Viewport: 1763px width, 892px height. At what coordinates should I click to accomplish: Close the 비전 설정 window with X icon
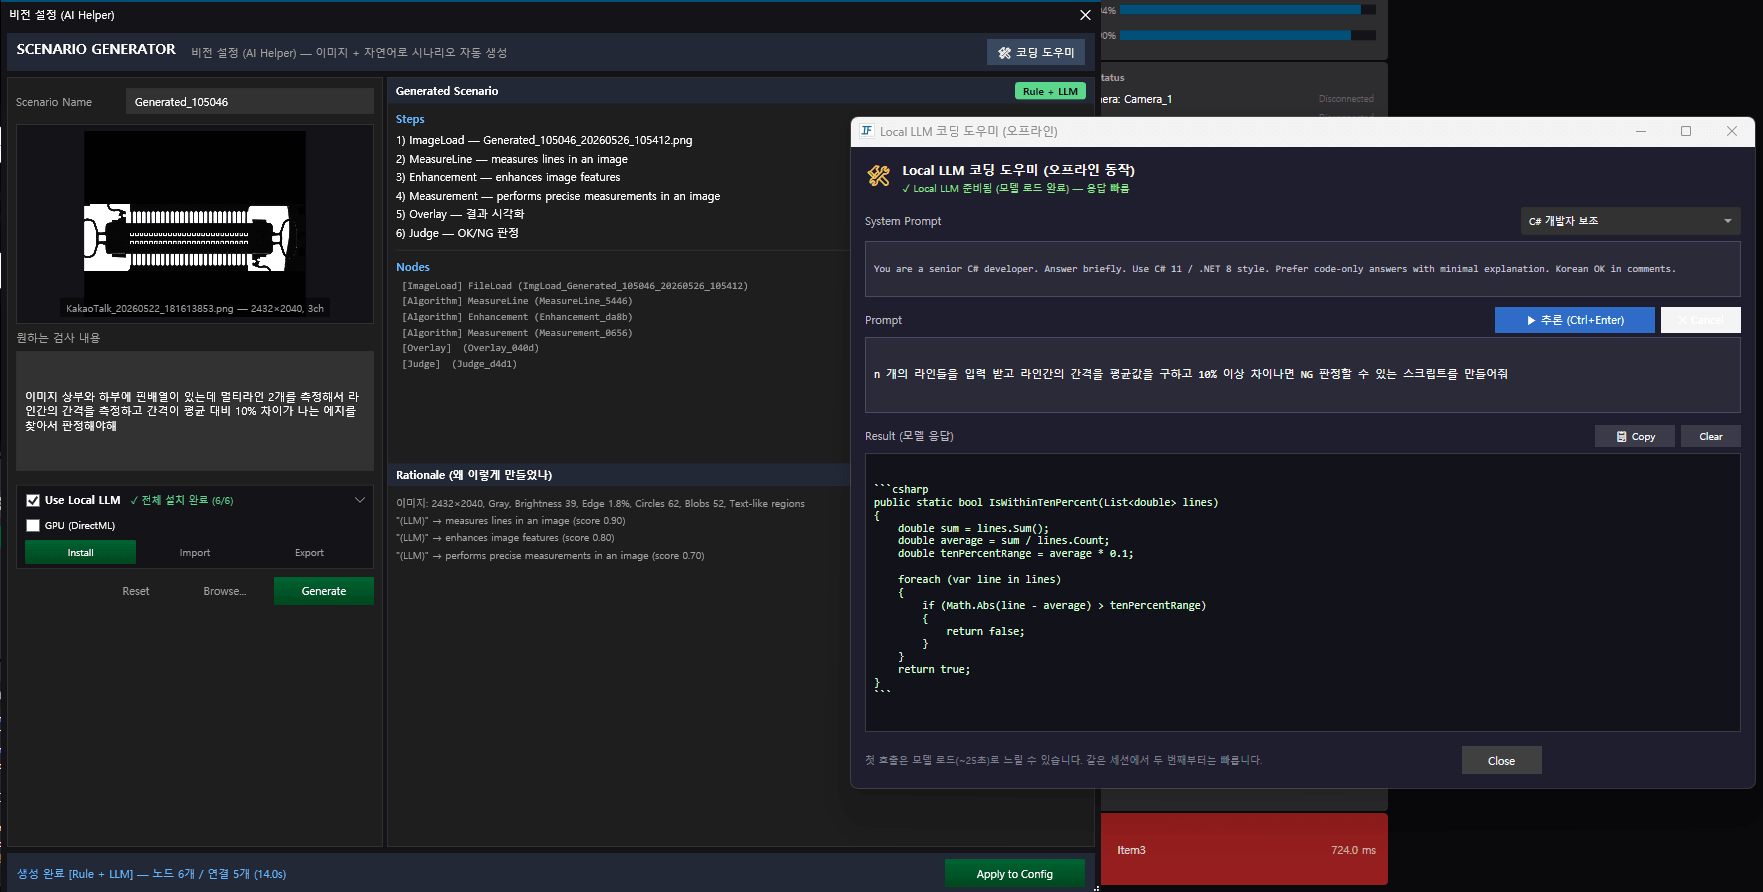coord(1085,15)
